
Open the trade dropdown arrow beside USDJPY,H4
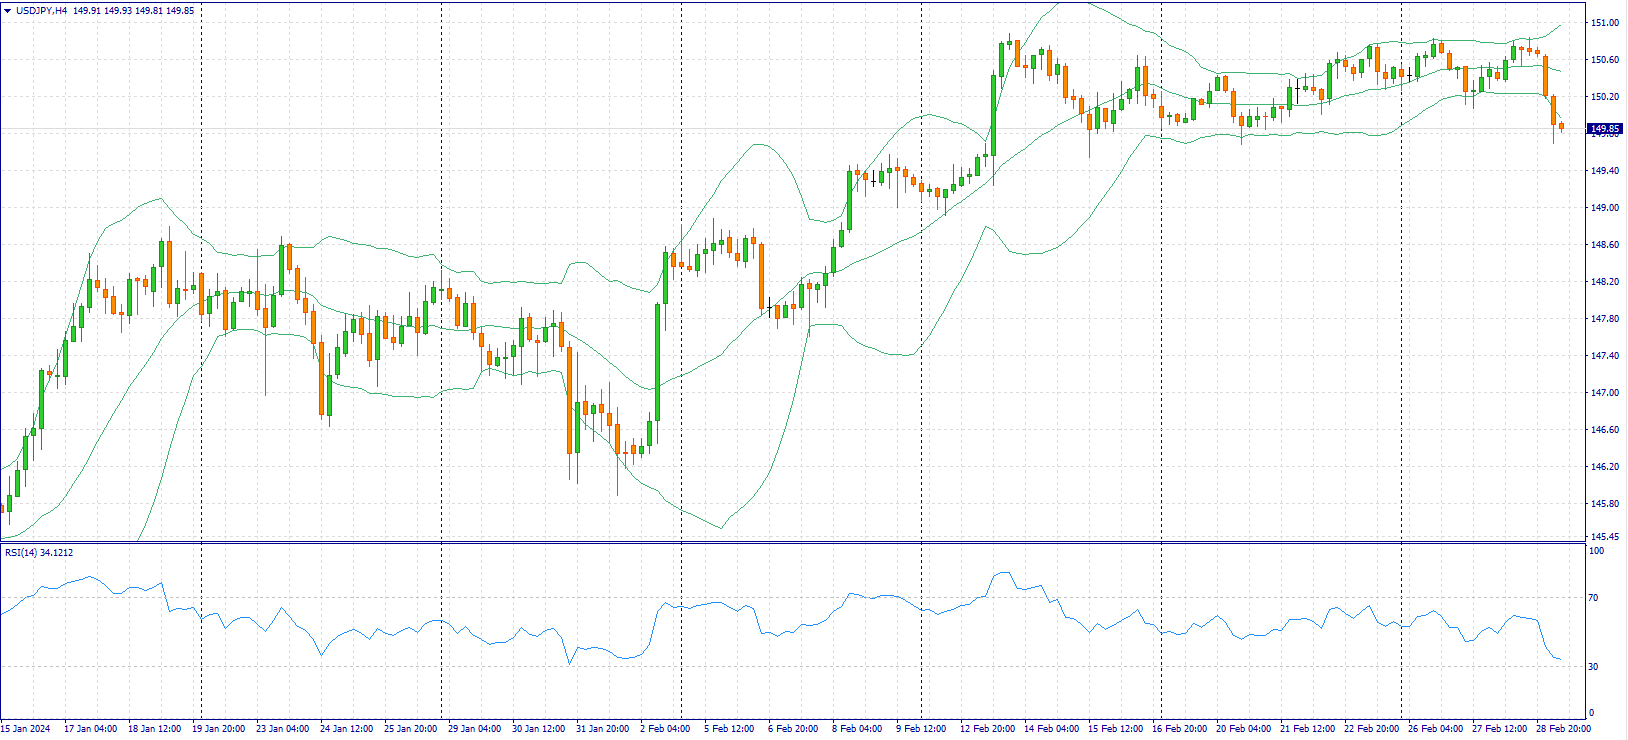(7, 11)
